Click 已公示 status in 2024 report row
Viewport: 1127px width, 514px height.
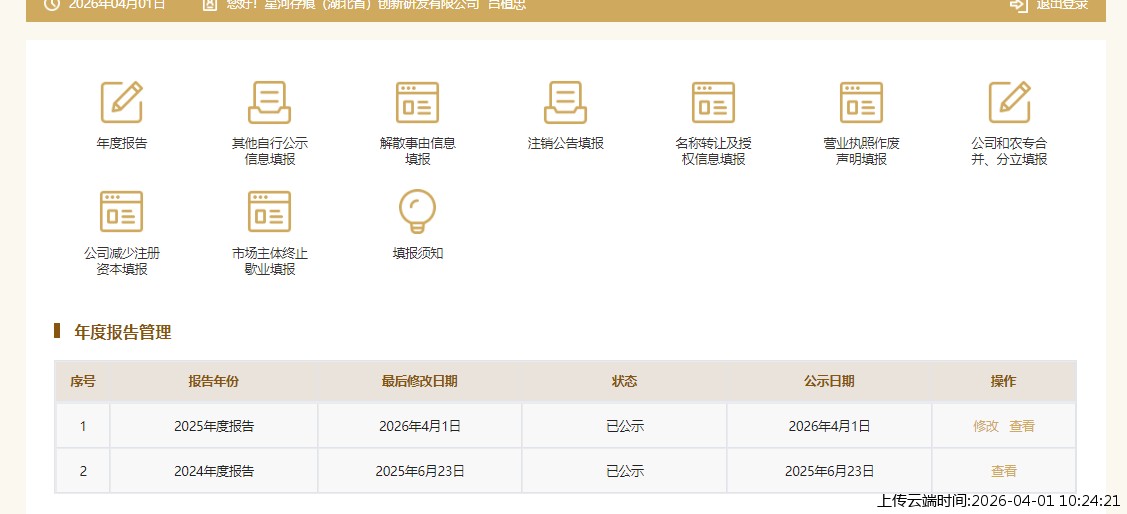625,471
